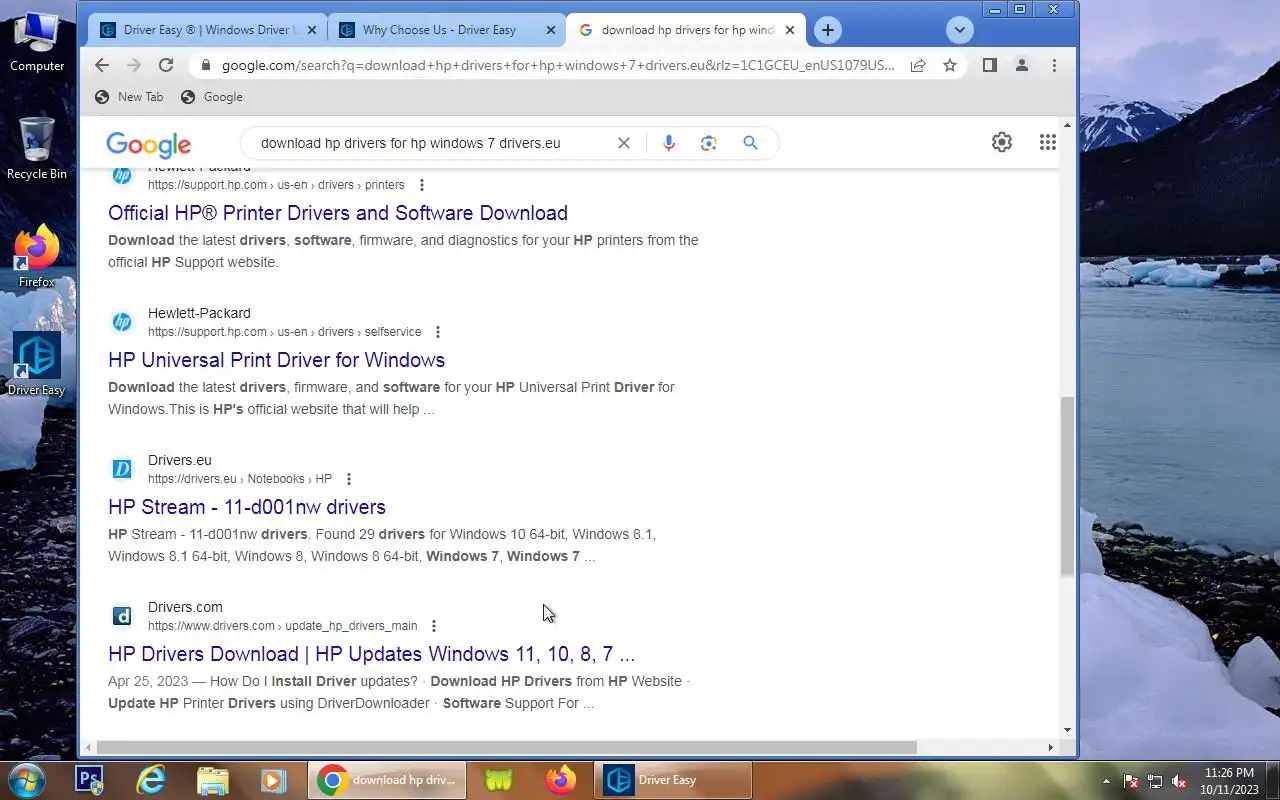Click scroll down arrow of page
This screenshot has width=1280, height=800.
[1067, 731]
